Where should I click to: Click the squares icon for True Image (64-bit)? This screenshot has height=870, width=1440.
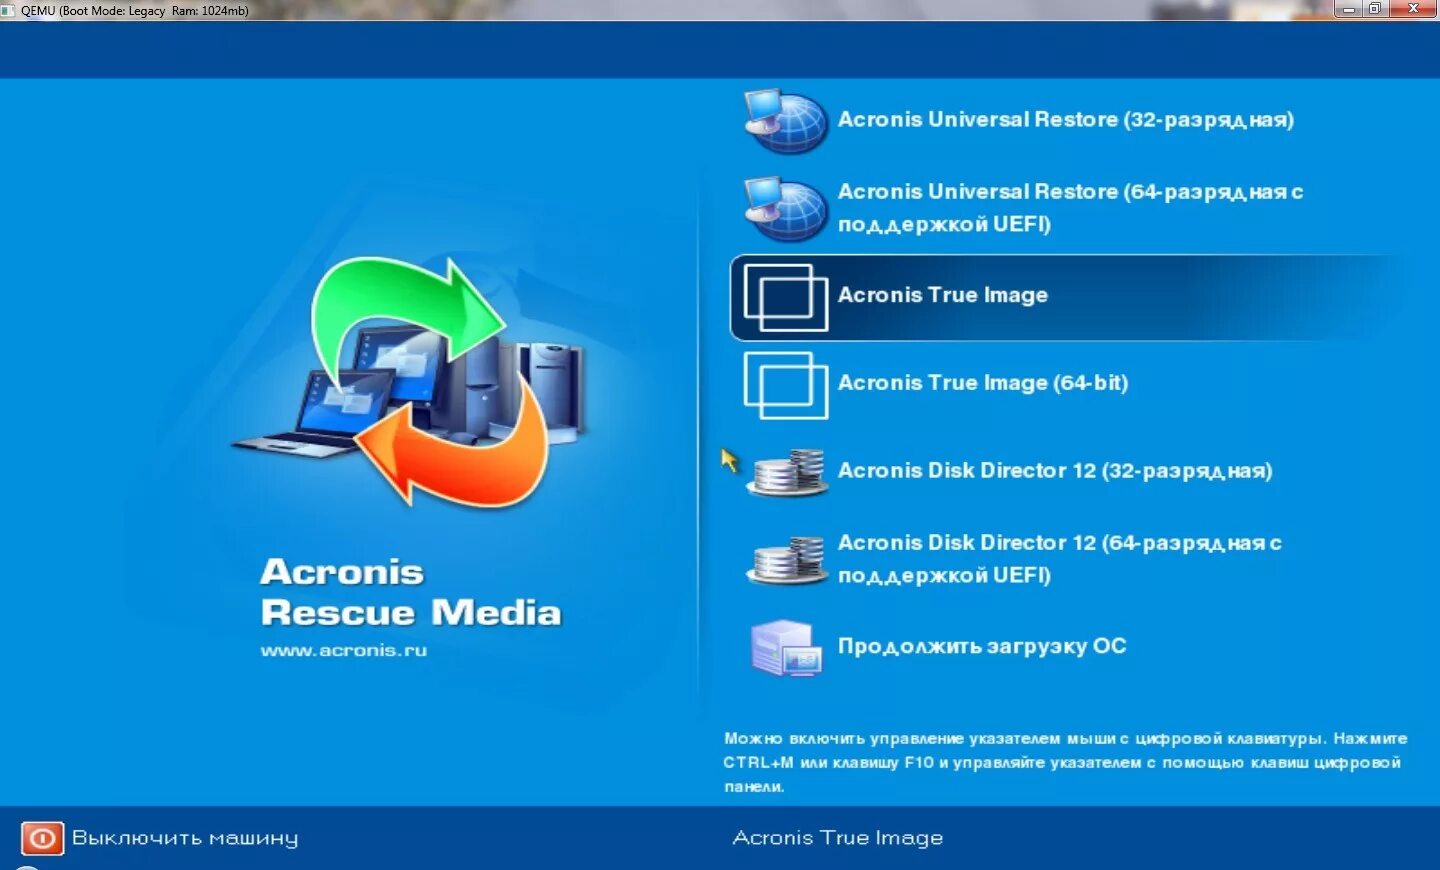pos(786,385)
